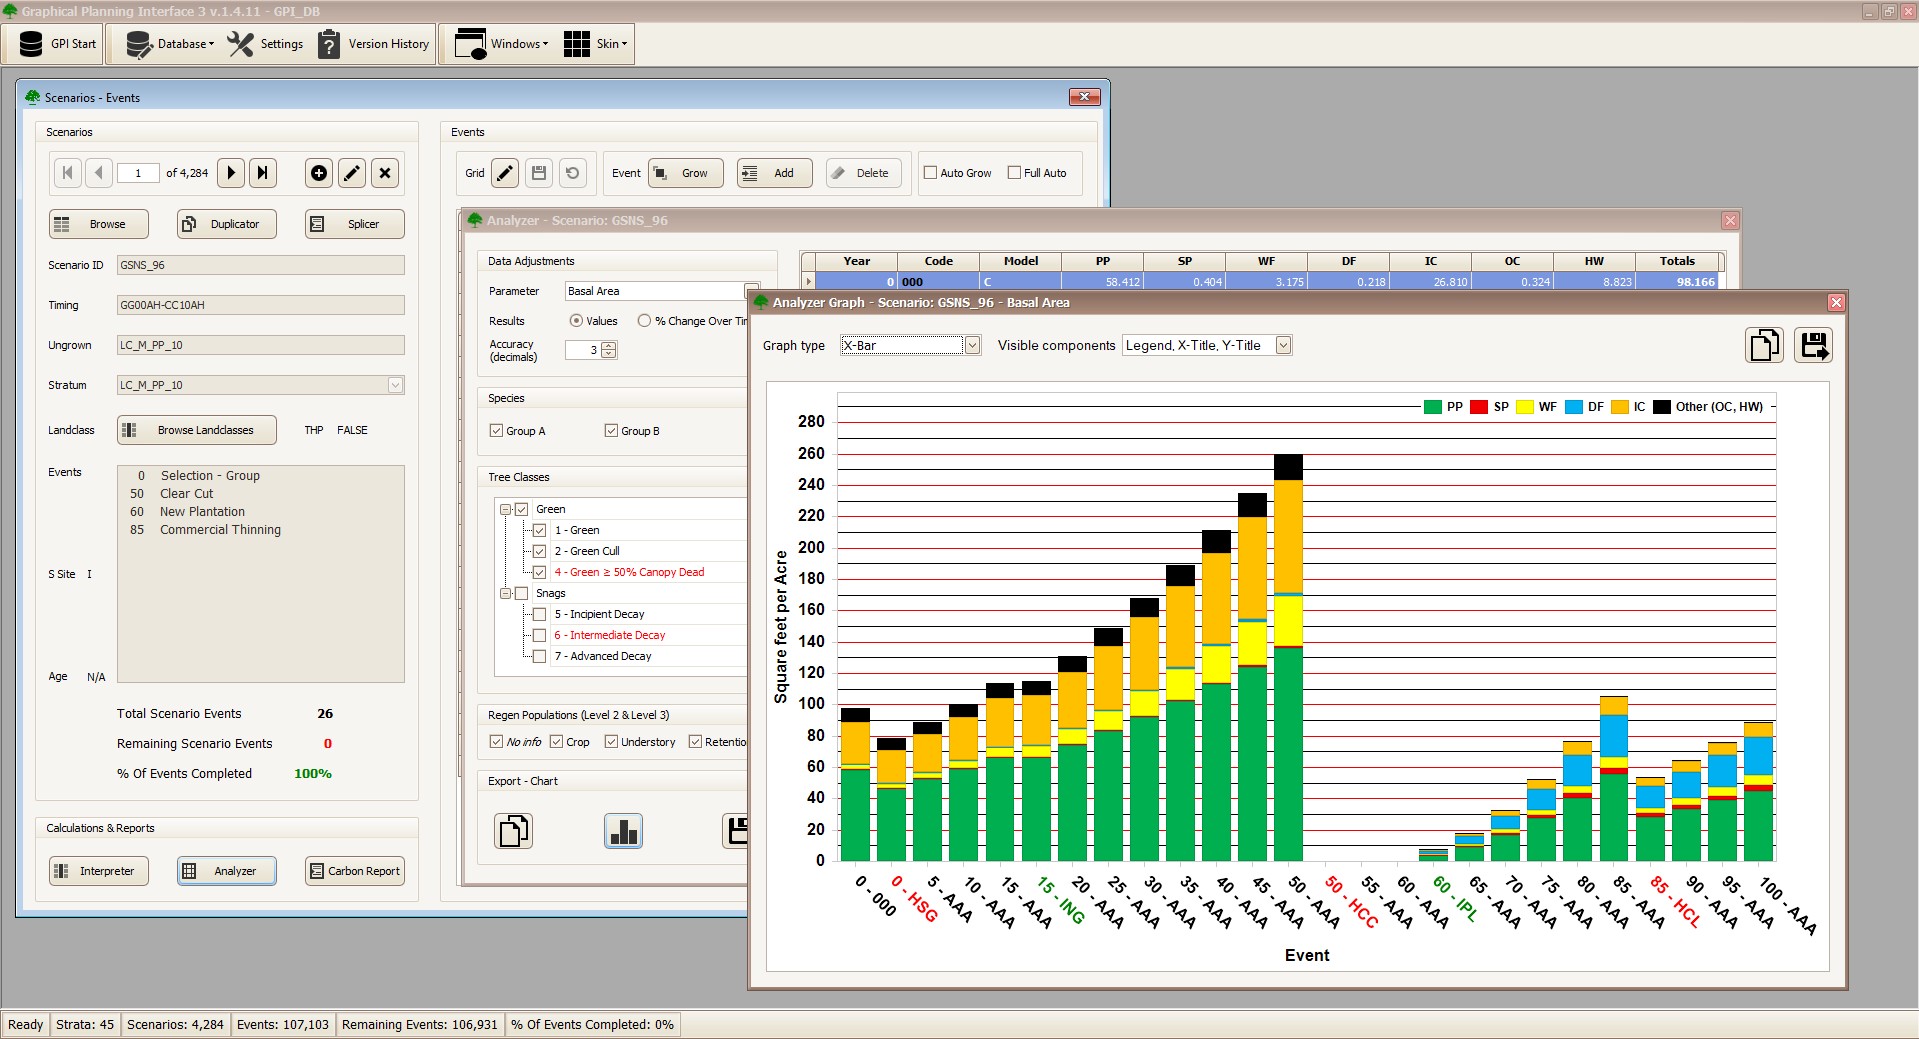Open Settings with the wrench icon
The width and height of the screenshot is (1919, 1039).
[x=266, y=44]
